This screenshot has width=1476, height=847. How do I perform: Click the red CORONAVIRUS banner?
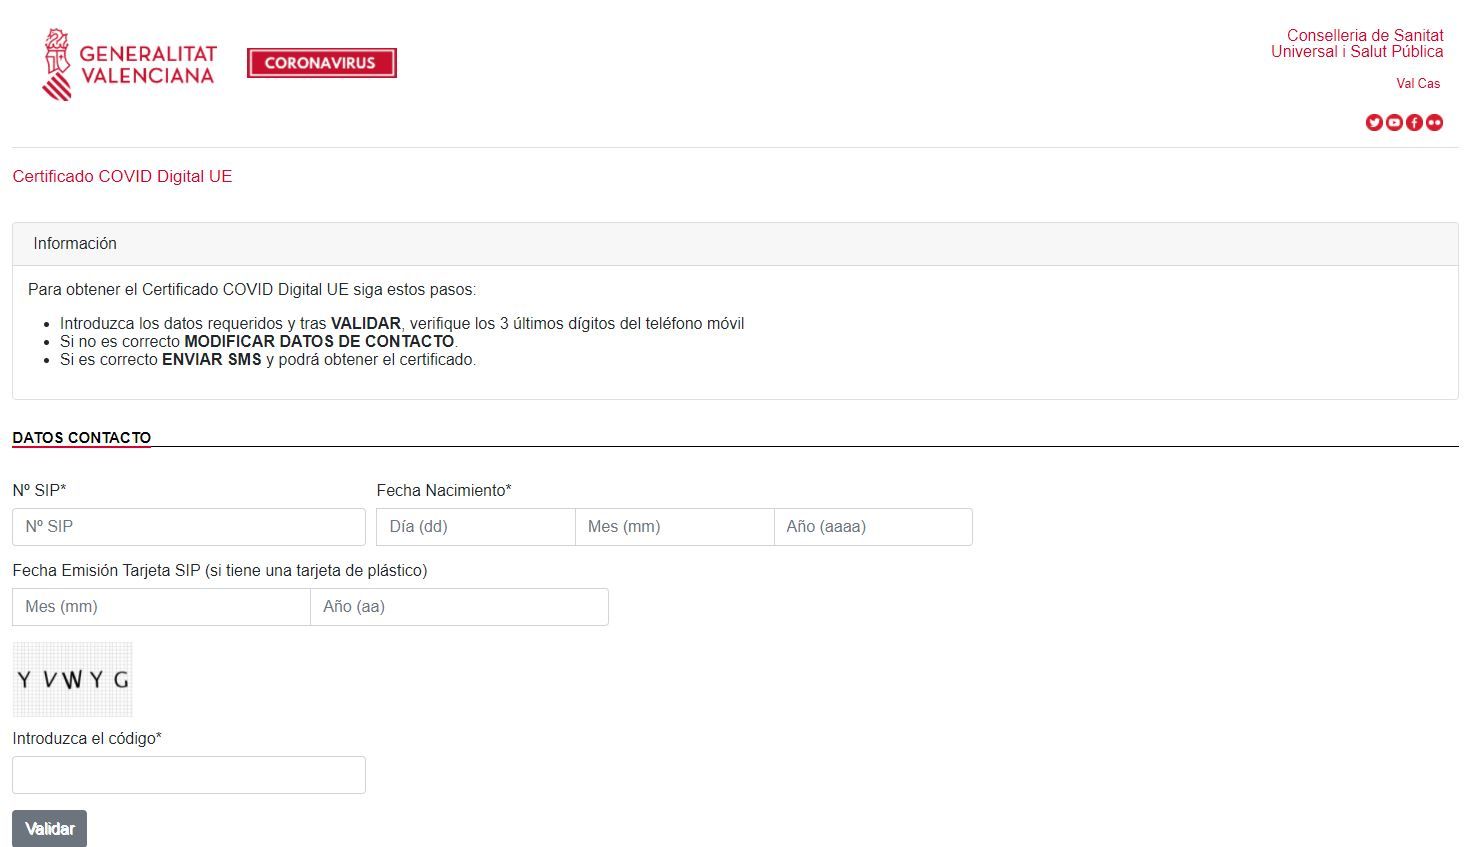coord(322,63)
